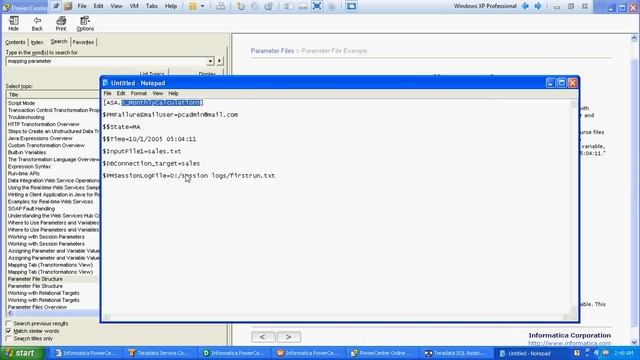Open Notepad Format menu
This screenshot has height=360, width=640.
(139, 93)
